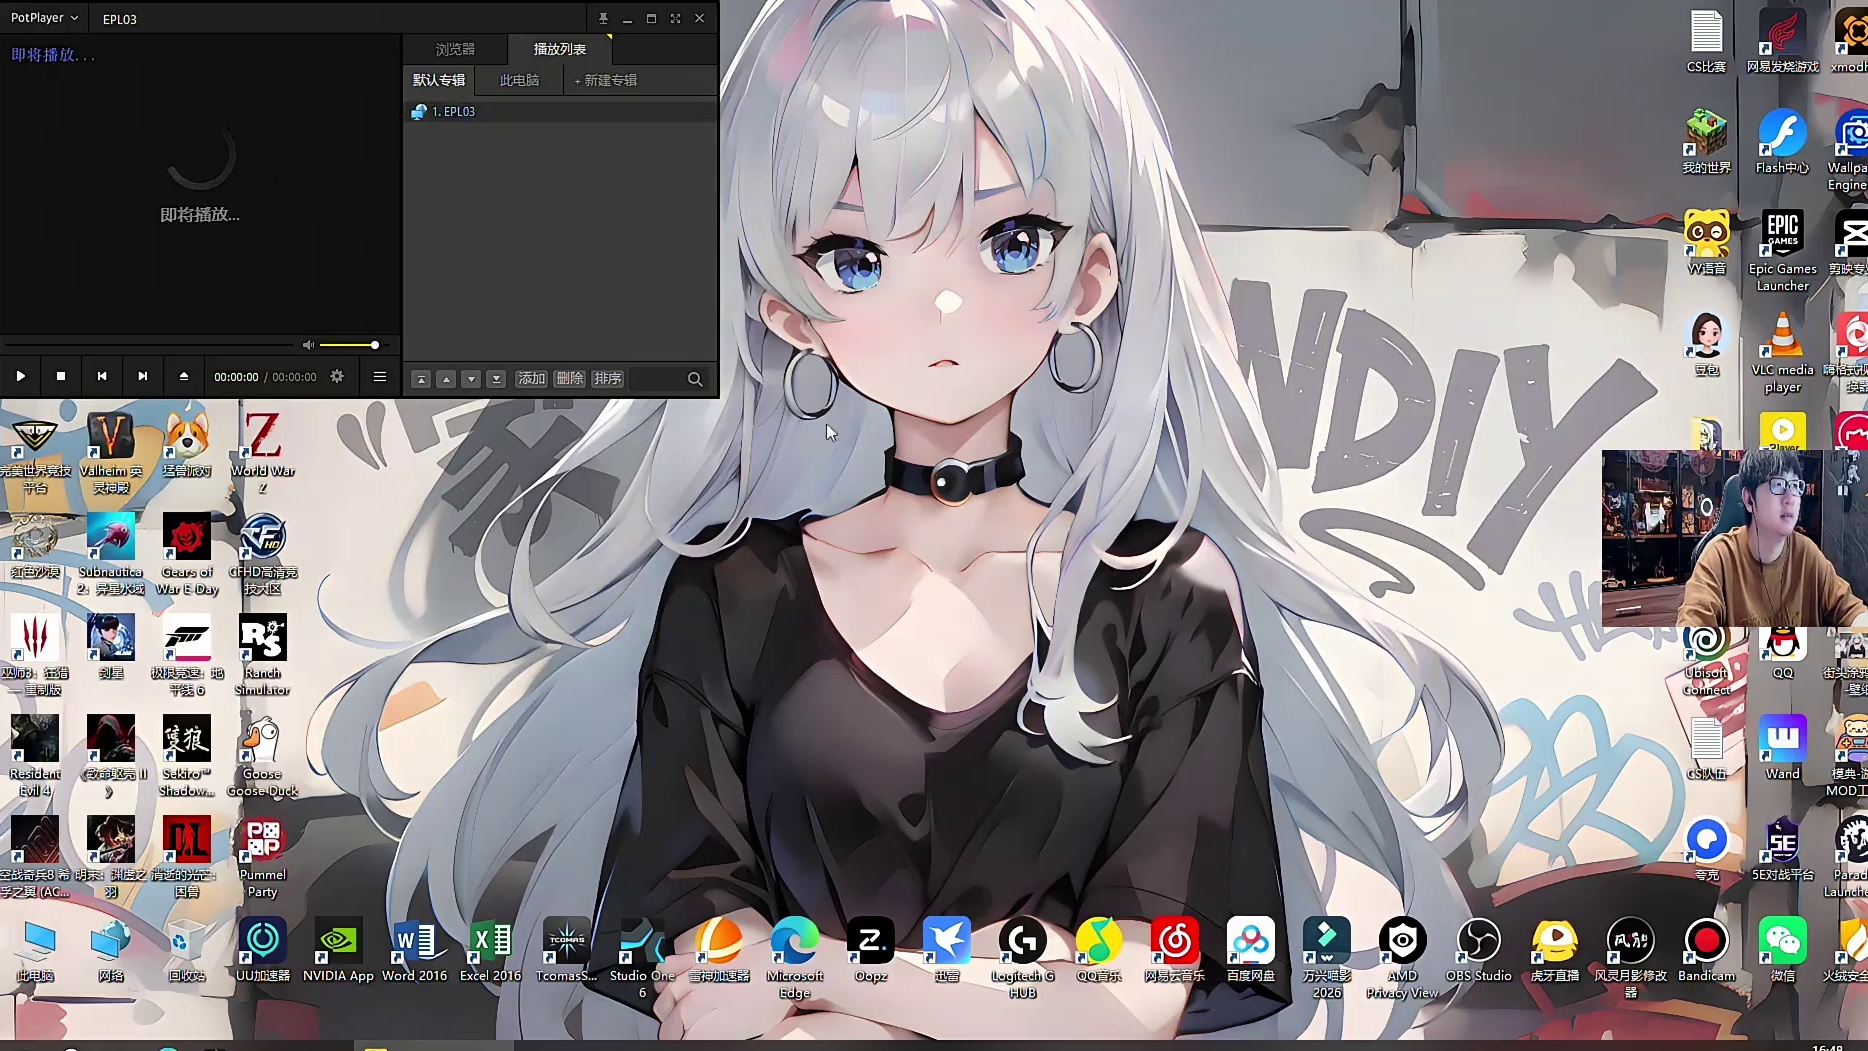Open the QQ penguin desktop icon

point(1783,654)
